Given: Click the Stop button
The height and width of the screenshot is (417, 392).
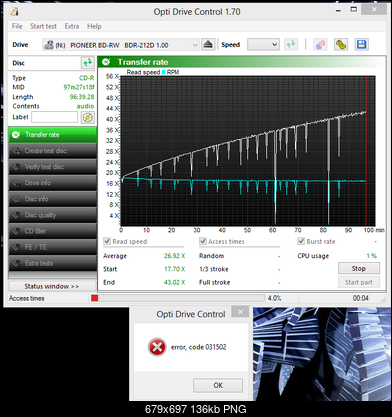Looking at the screenshot, I should click(x=359, y=268).
